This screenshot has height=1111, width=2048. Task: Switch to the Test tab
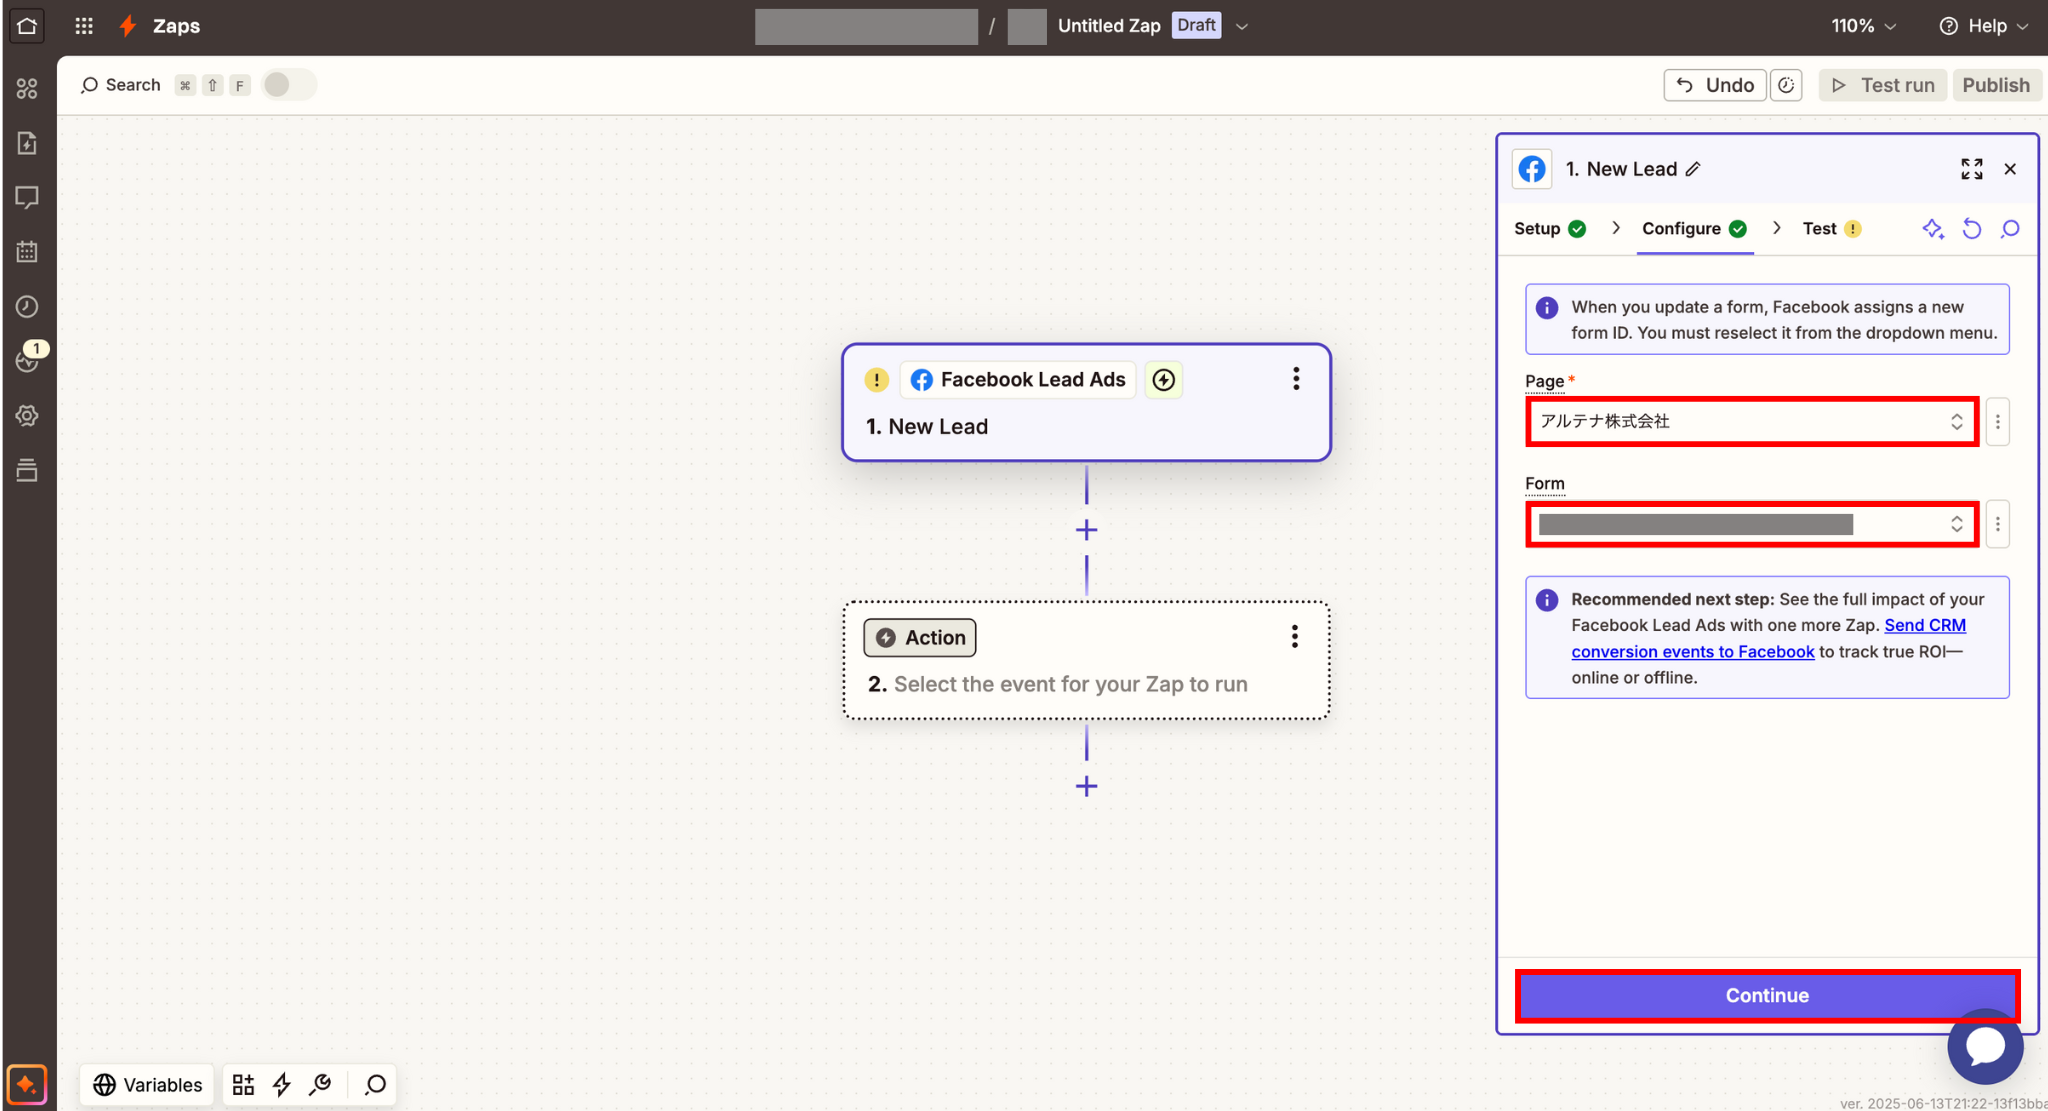[x=1831, y=229]
